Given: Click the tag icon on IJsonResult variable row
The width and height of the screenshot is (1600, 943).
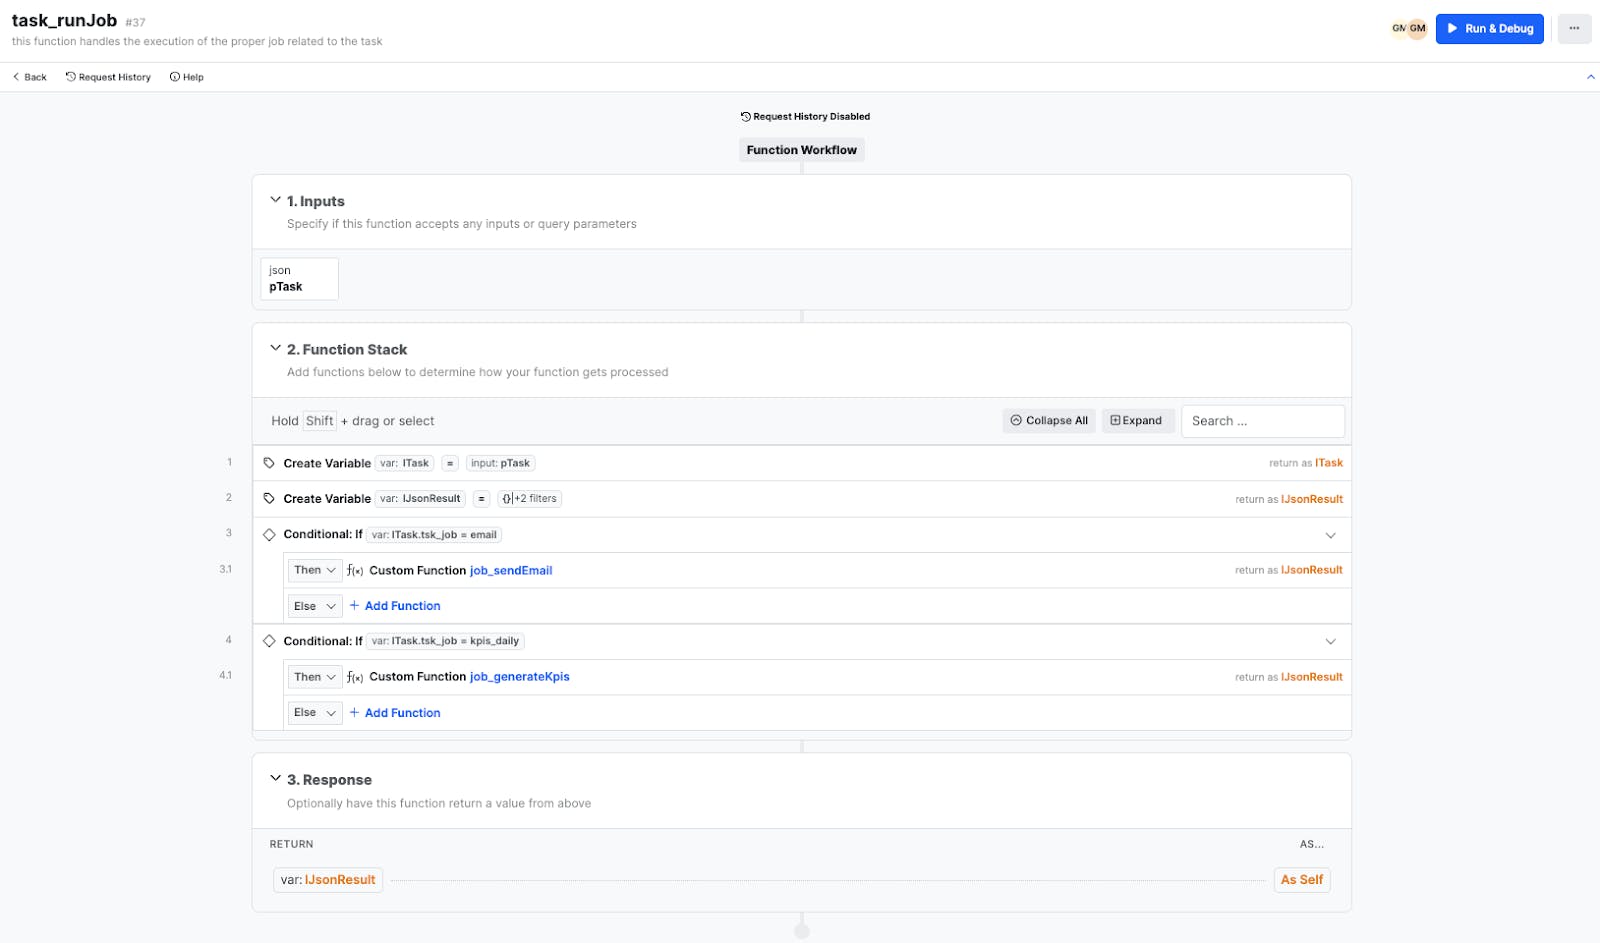Looking at the screenshot, I should [x=269, y=499].
